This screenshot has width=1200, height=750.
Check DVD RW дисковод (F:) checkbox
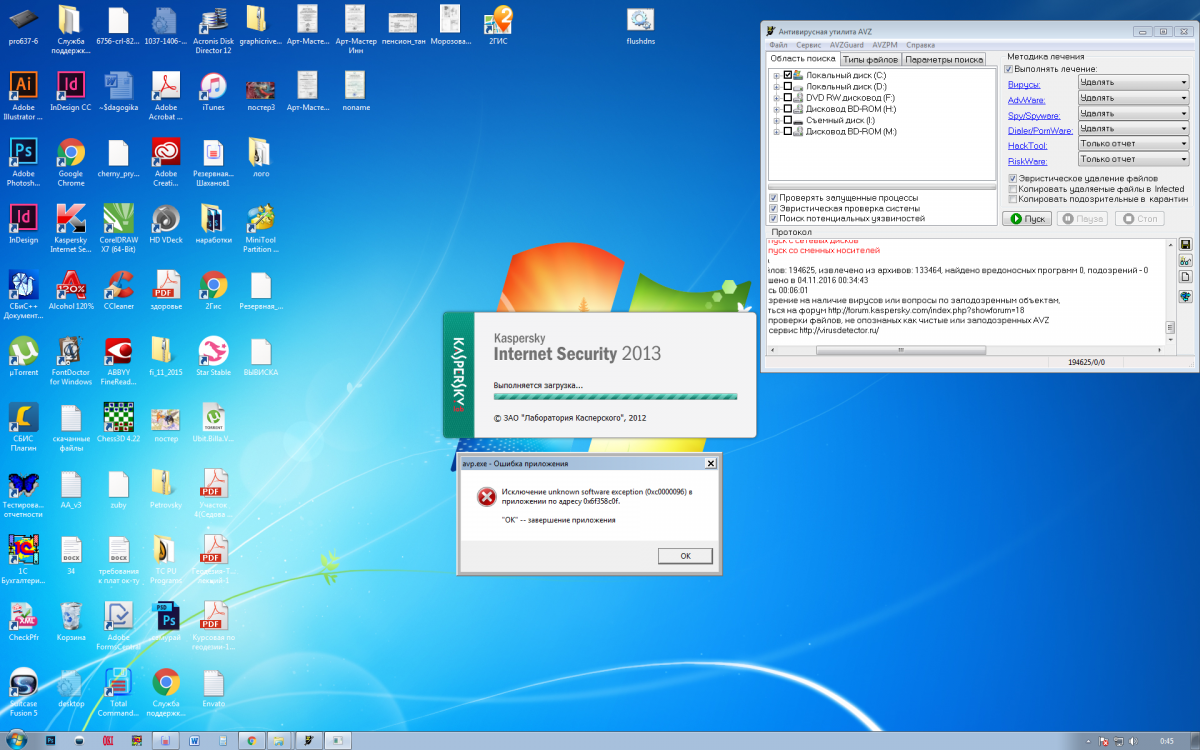(x=788, y=98)
